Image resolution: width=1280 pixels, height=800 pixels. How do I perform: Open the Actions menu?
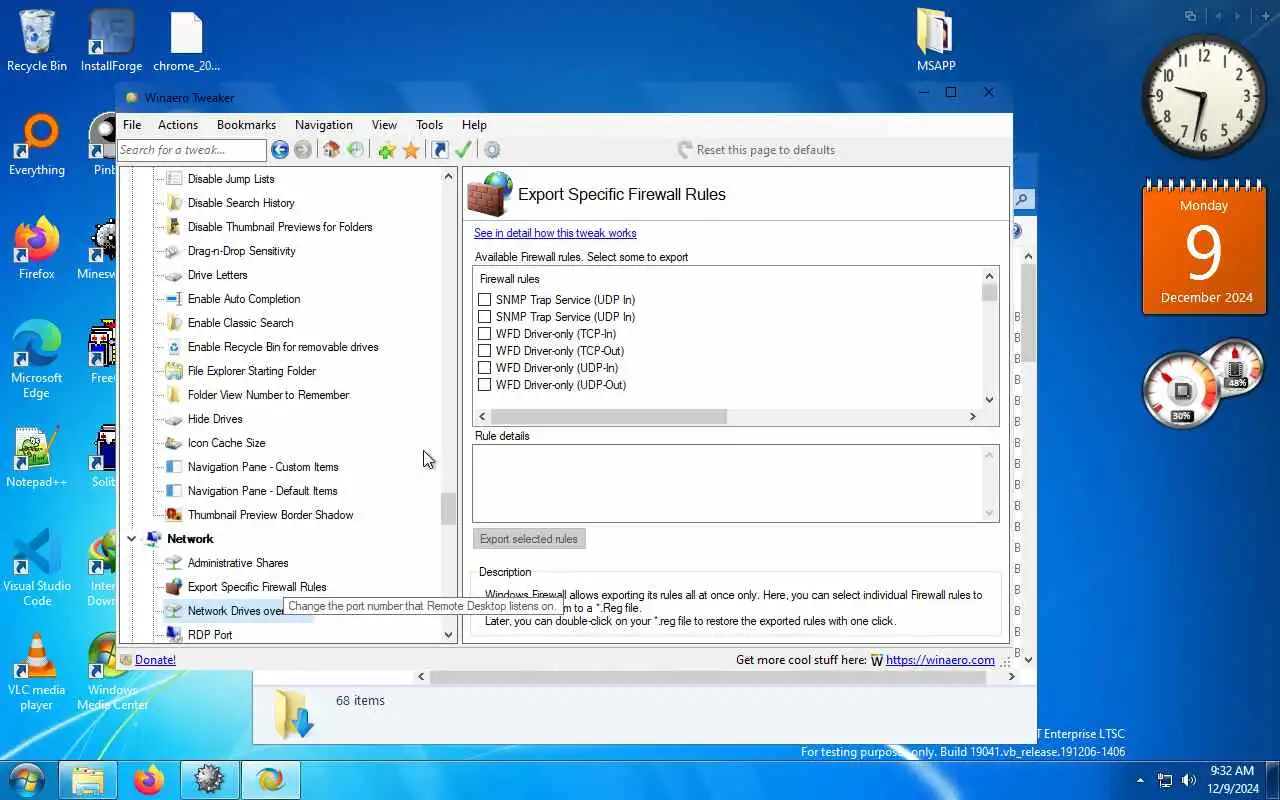[178, 125]
